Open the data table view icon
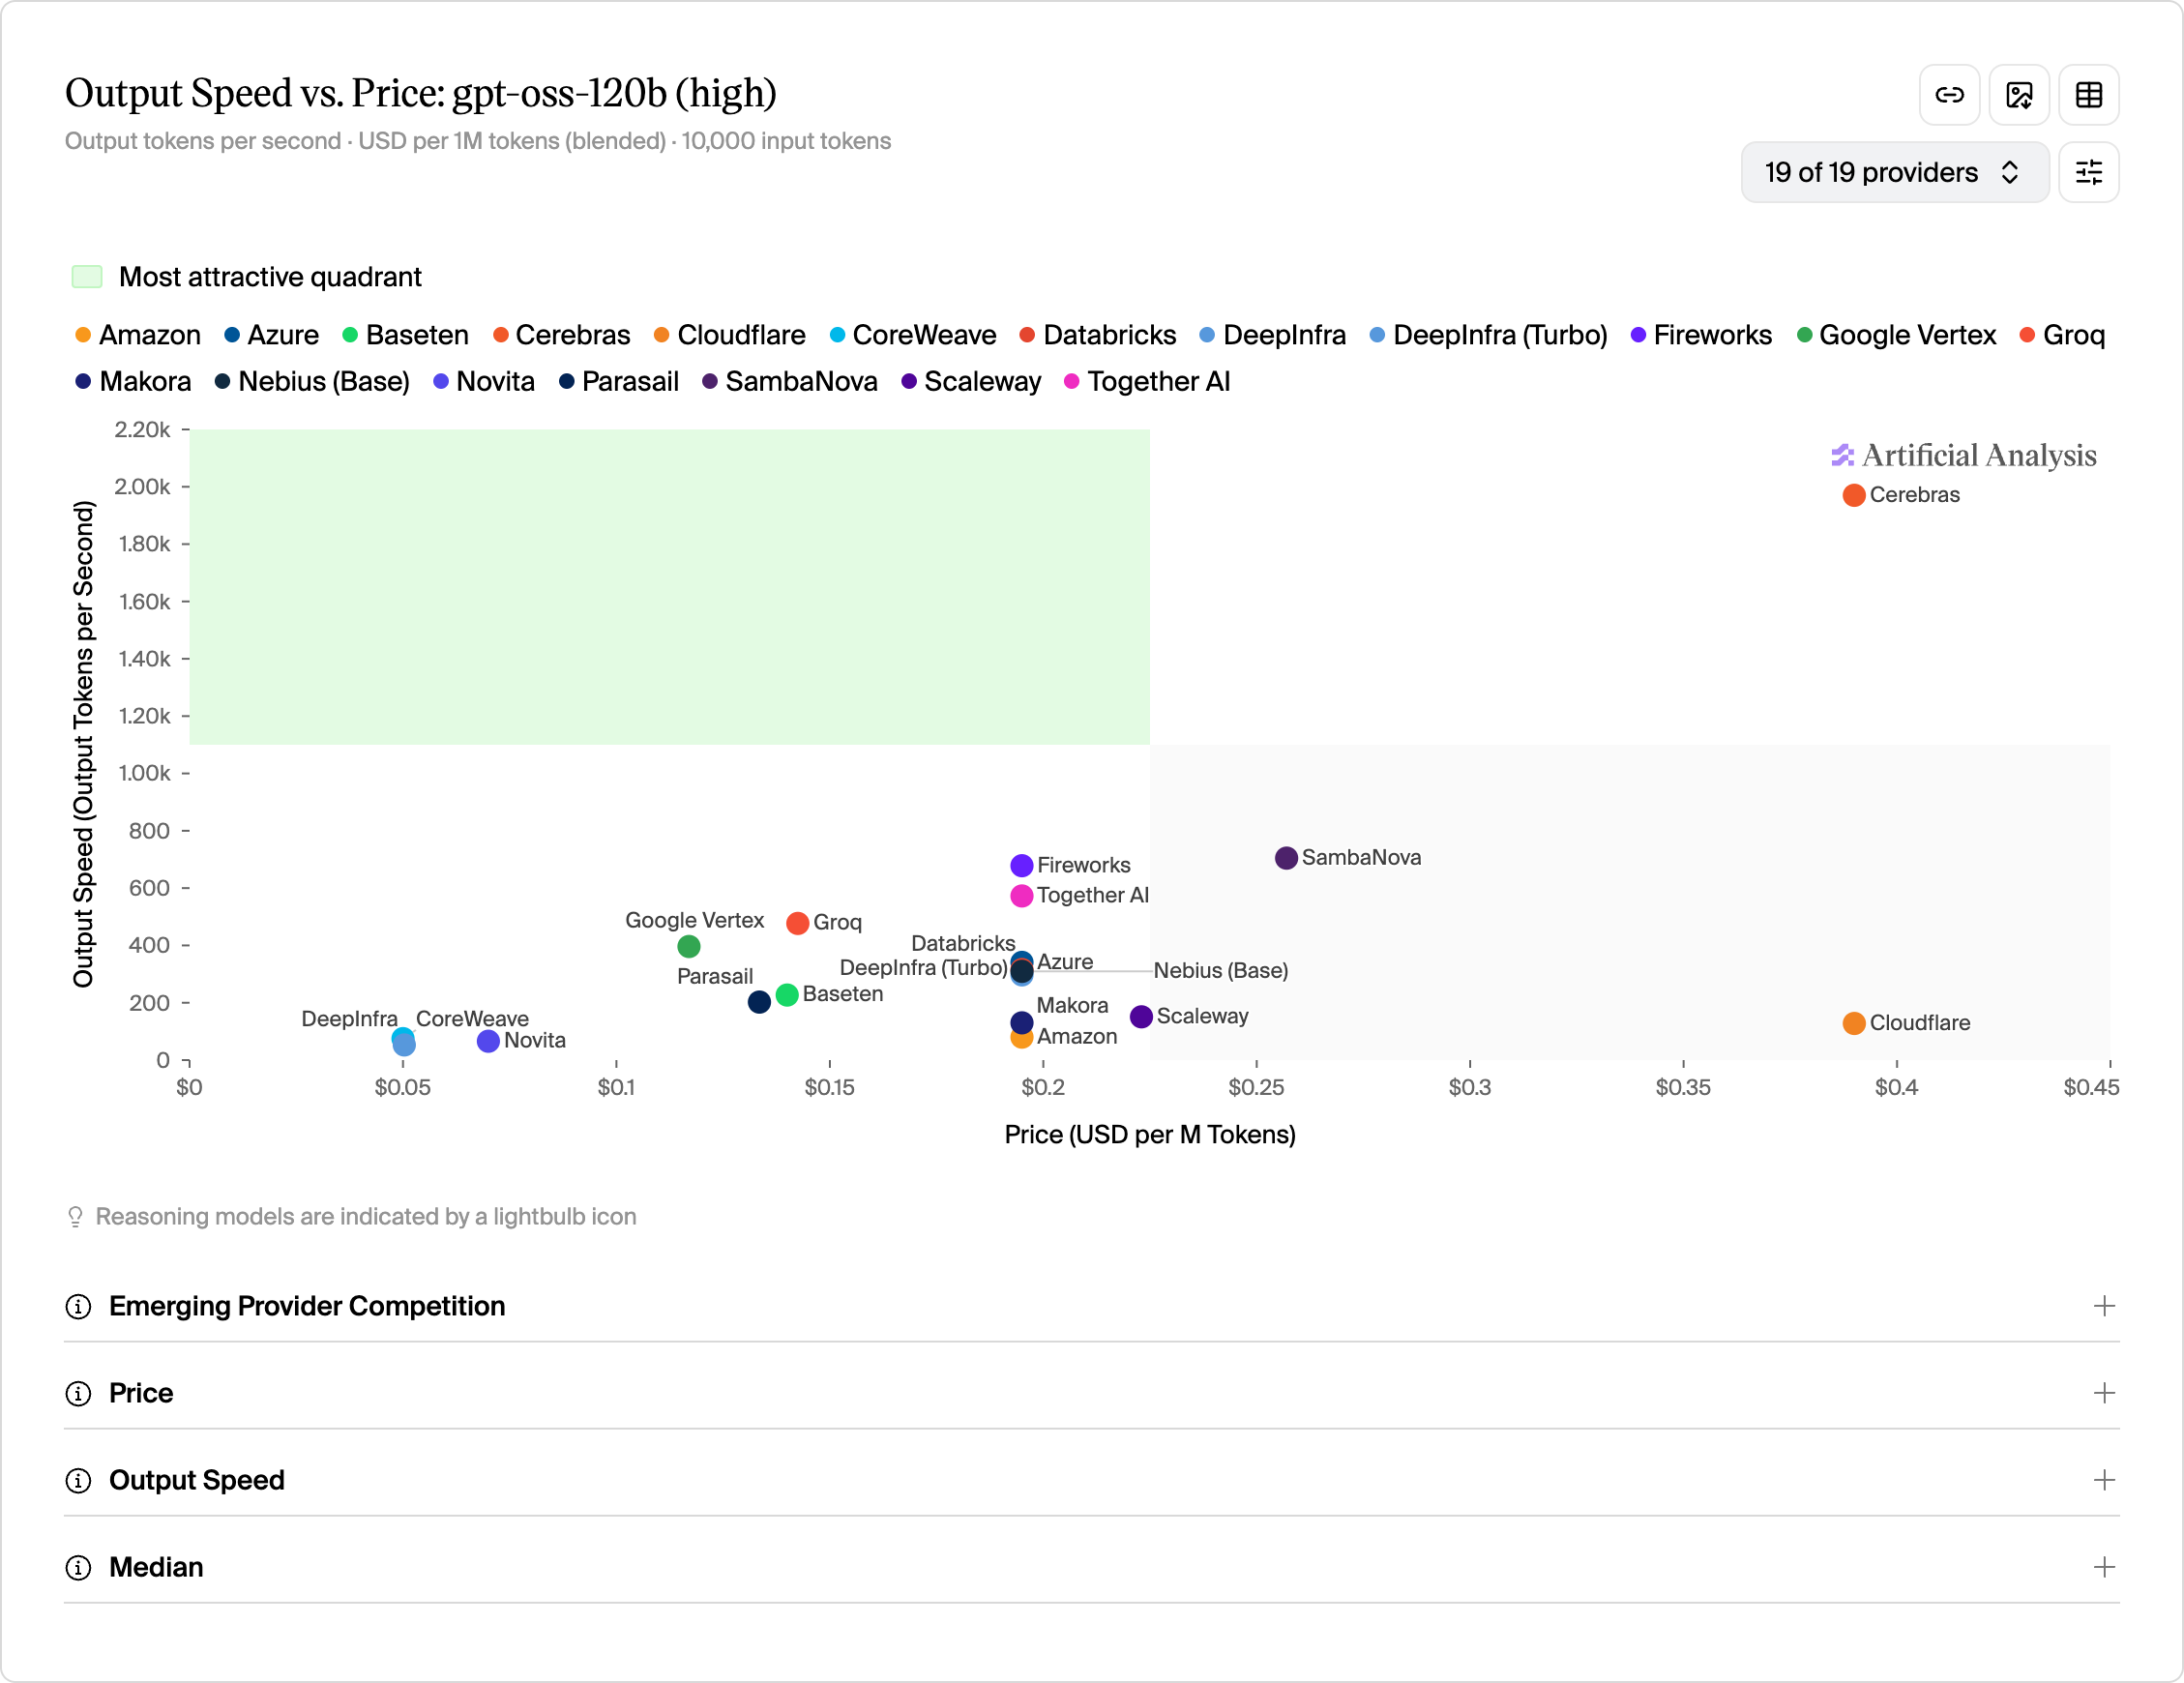The image size is (2184, 1683). coord(2089,95)
